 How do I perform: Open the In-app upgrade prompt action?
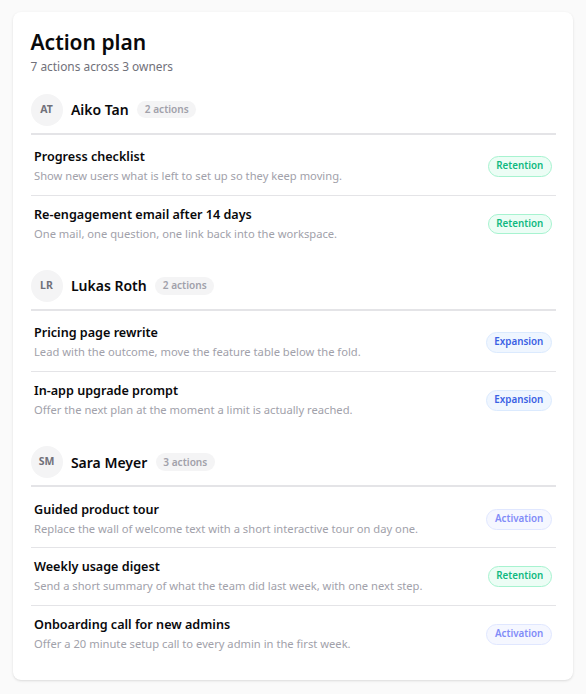293,400
